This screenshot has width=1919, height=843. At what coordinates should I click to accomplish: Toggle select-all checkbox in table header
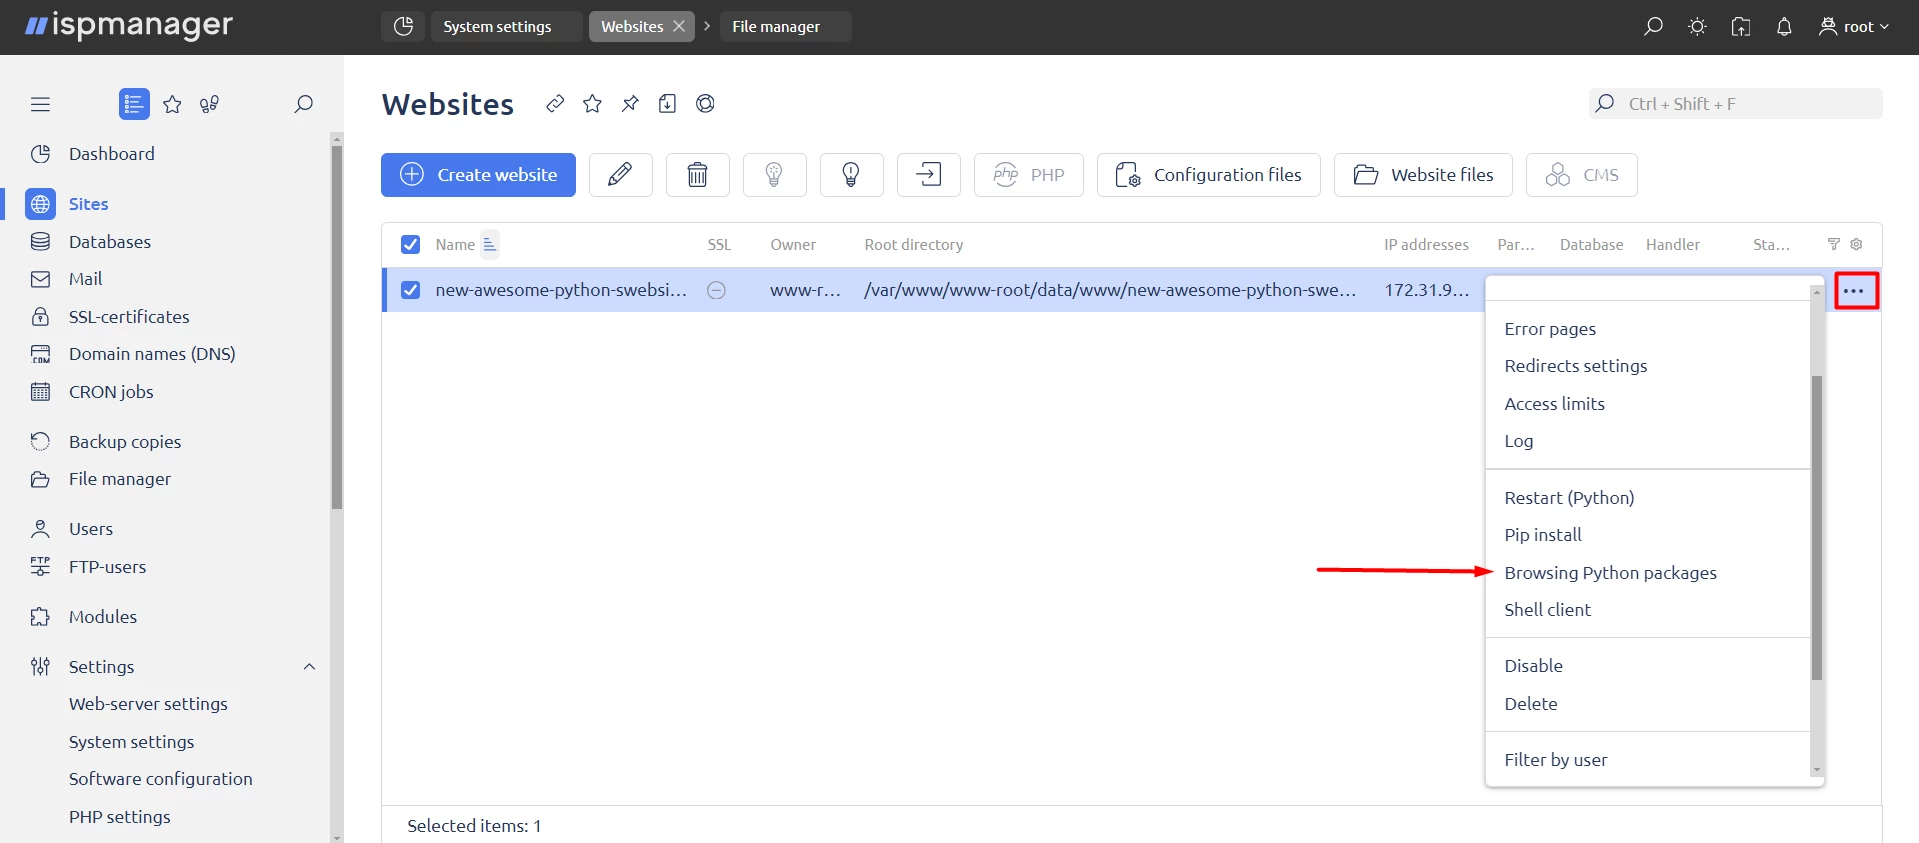coord(410,244)
